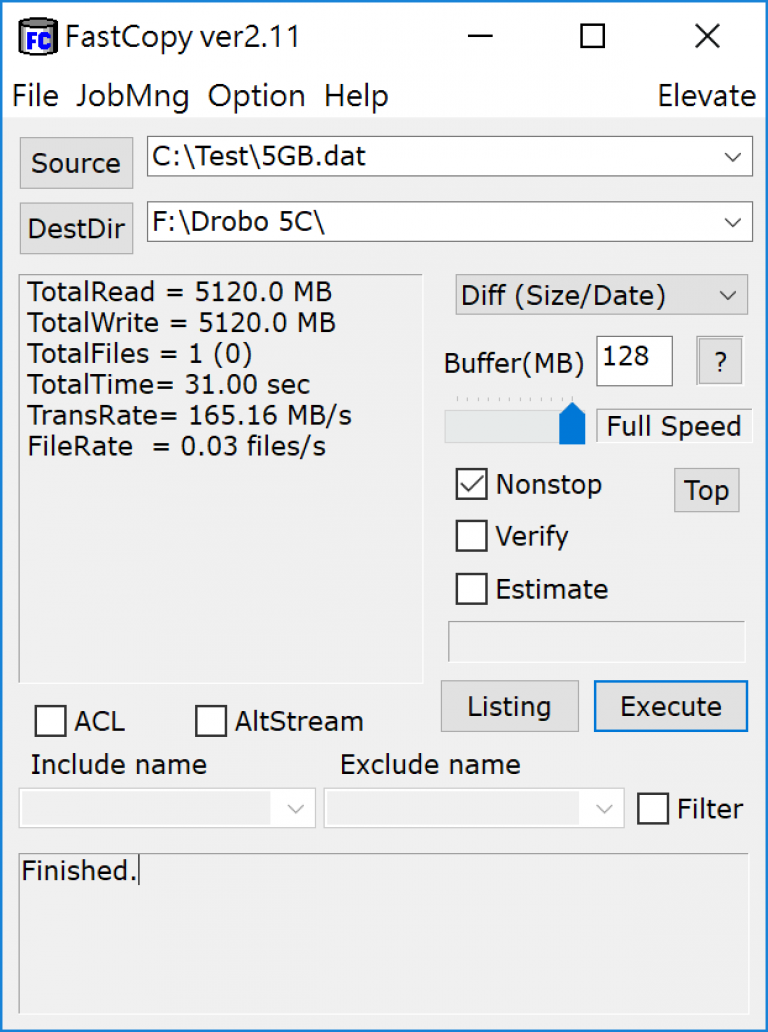Click the Full Speed slider handle
The width and height of the screenshot is (768, 1032).
[572, 424]
